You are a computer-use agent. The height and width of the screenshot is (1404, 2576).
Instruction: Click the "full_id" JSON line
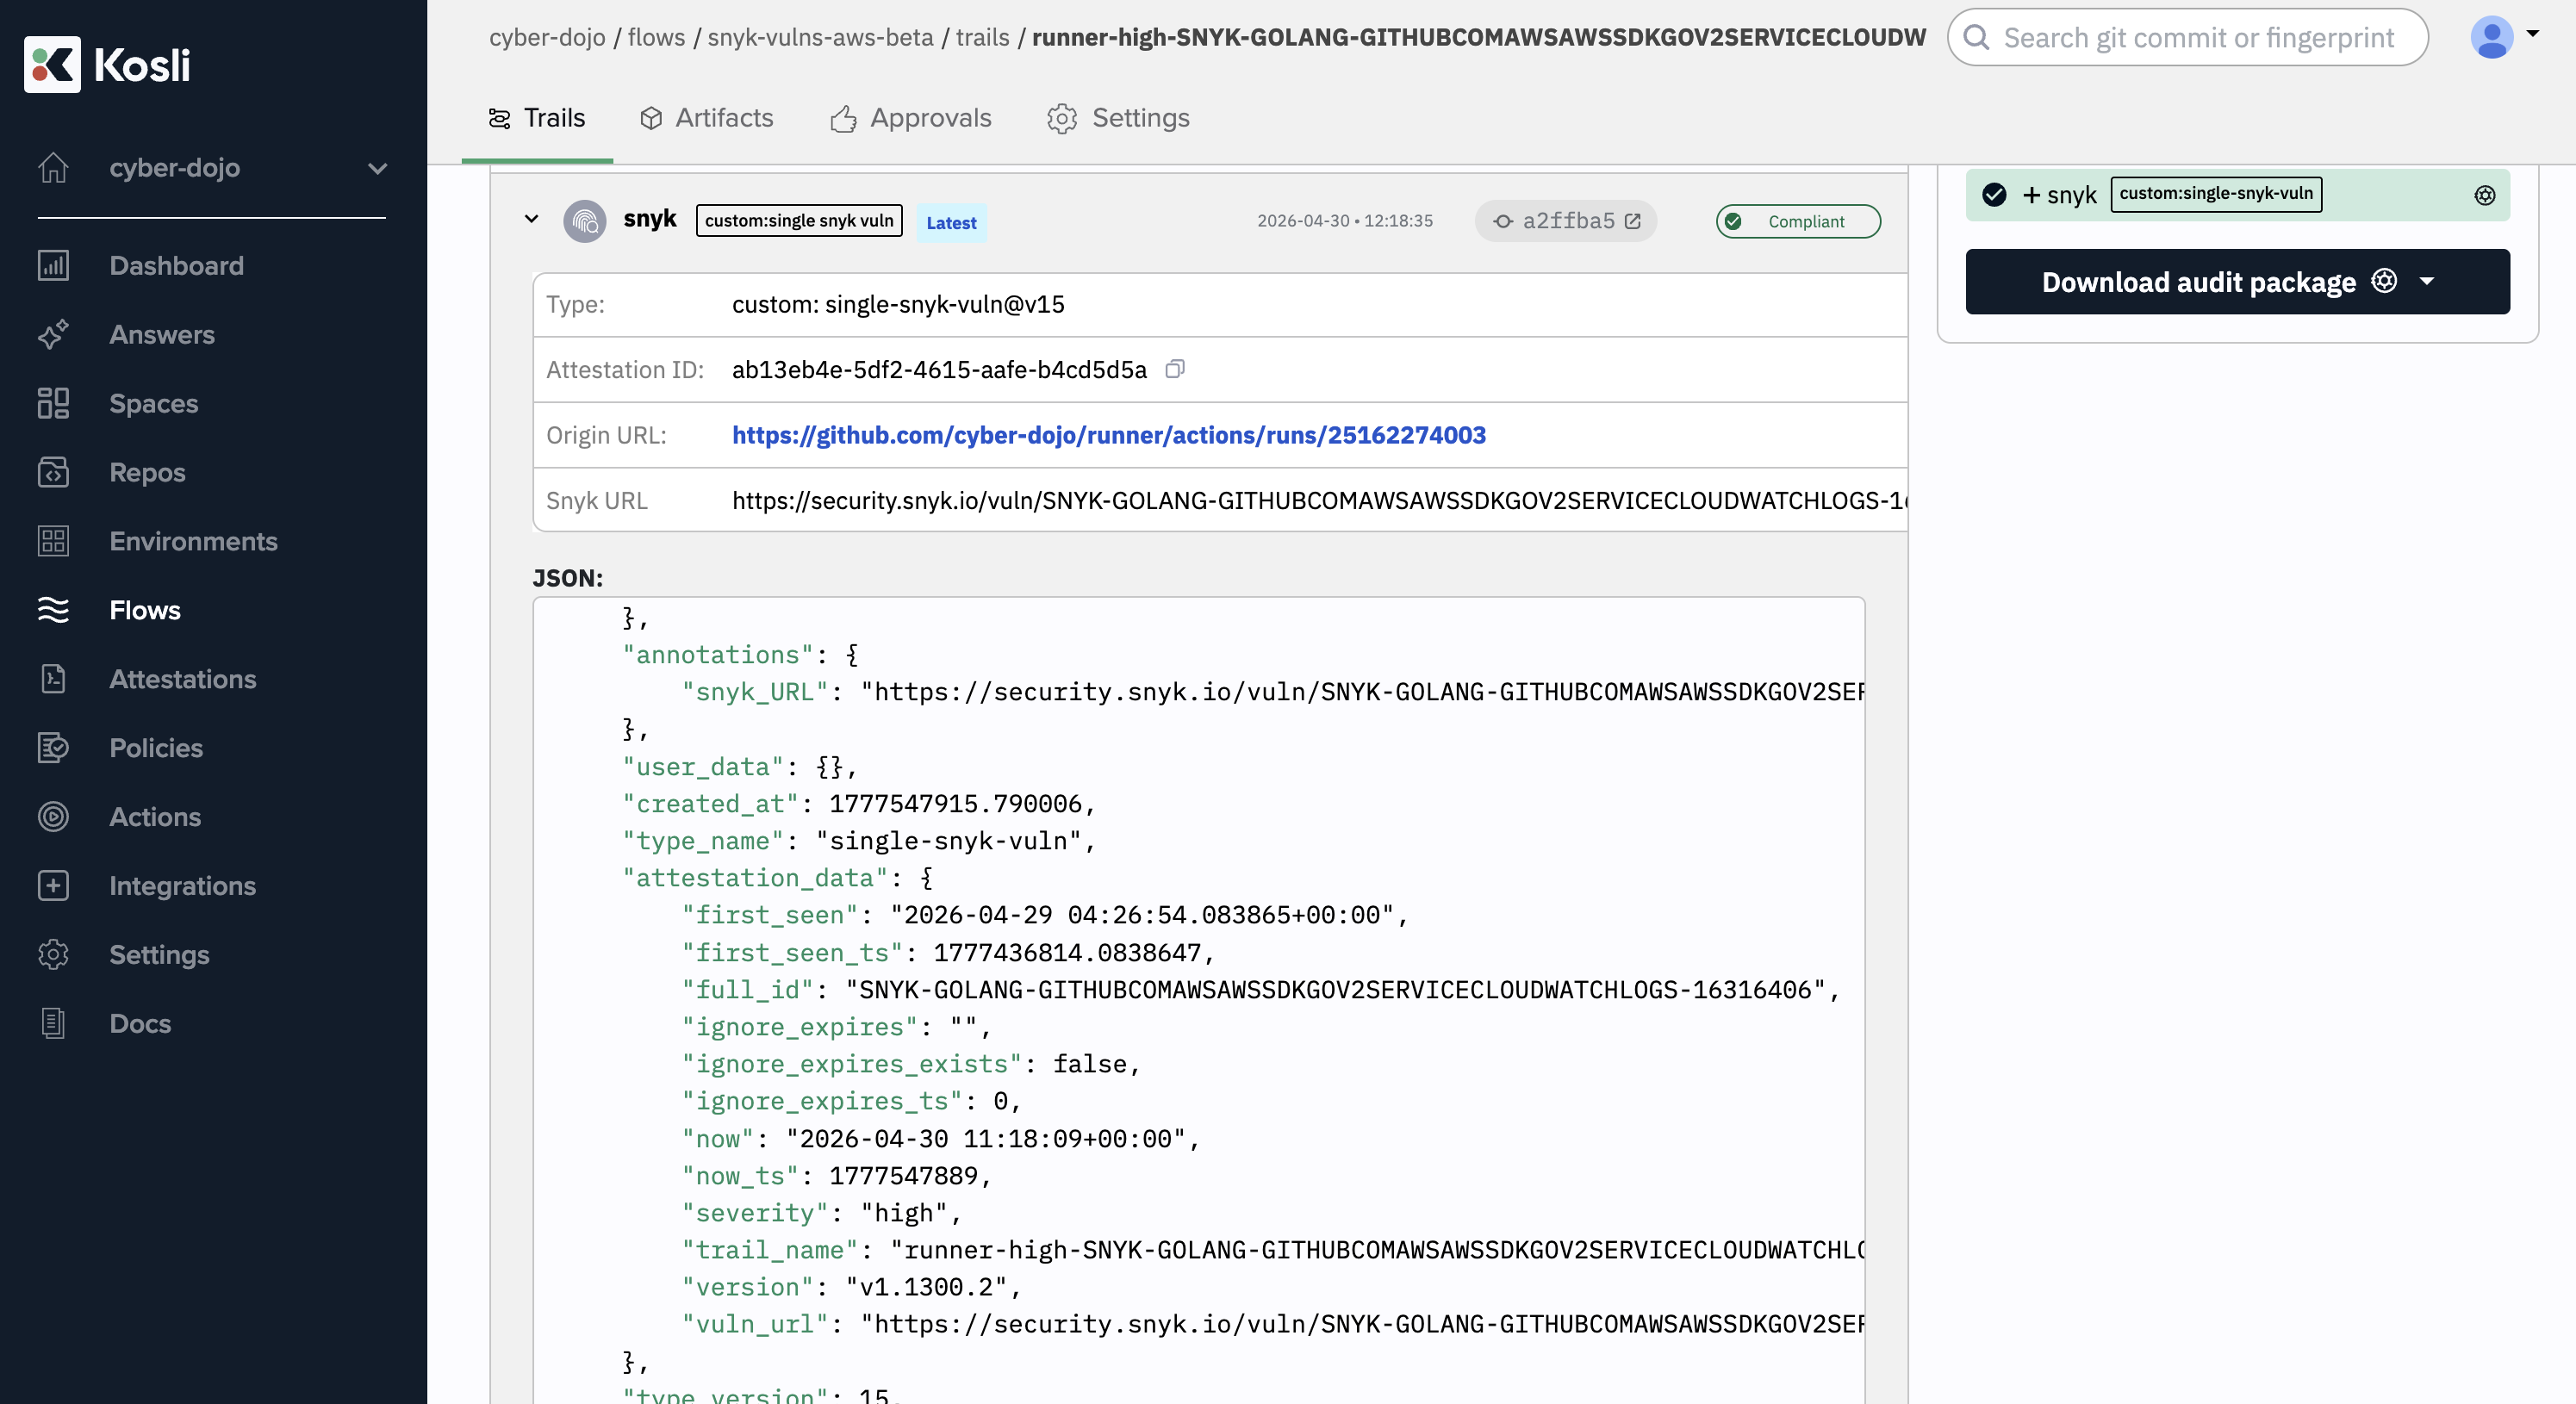[x=1261, y=990]
